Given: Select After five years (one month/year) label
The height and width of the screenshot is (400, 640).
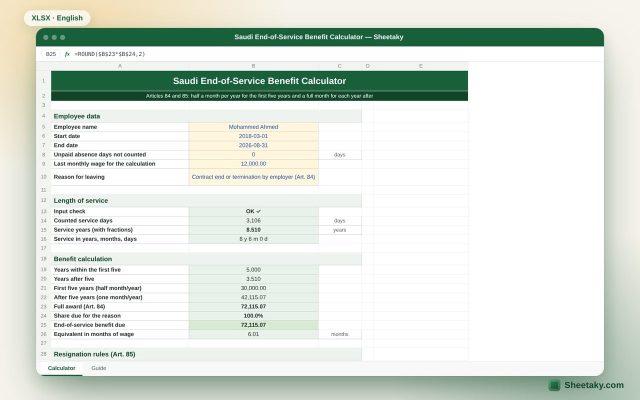Looking at the screenshot, I should pyautogui.click(x=120, y=298).
